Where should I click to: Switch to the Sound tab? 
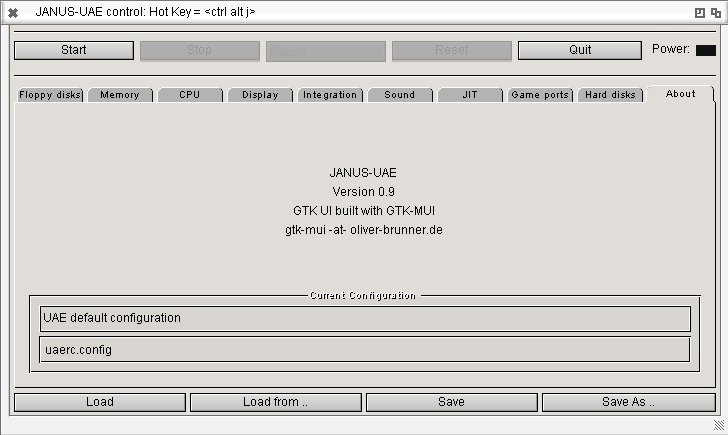pyautogui.click(x=400, y=95)
